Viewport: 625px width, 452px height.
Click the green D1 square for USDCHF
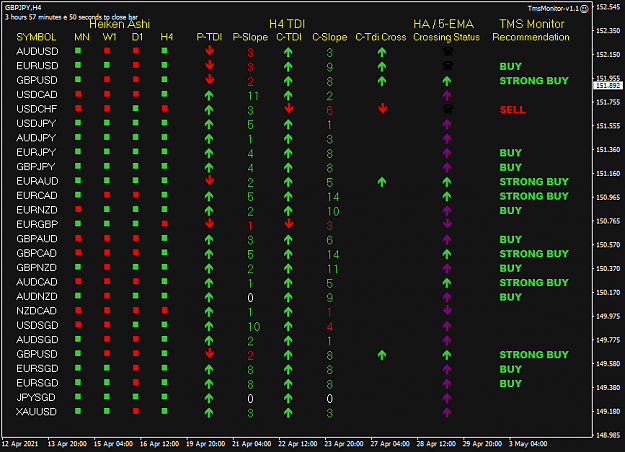(x=136, y=108)
